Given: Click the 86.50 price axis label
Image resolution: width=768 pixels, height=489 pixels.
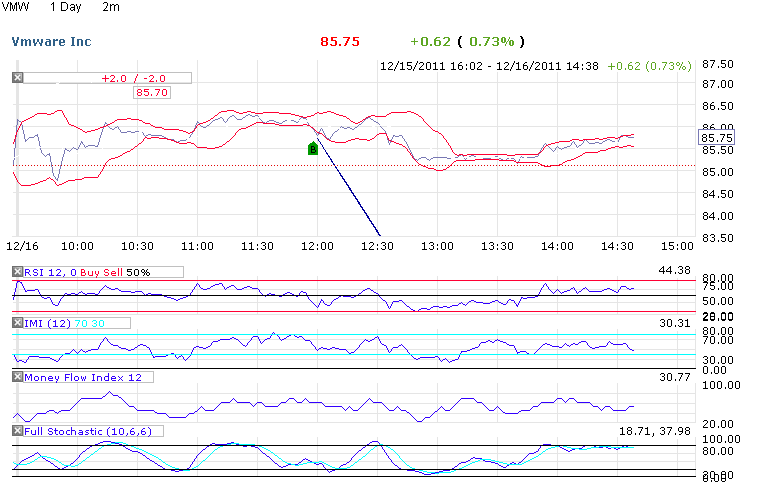Looking at the screenshot, I should (718, 106).
